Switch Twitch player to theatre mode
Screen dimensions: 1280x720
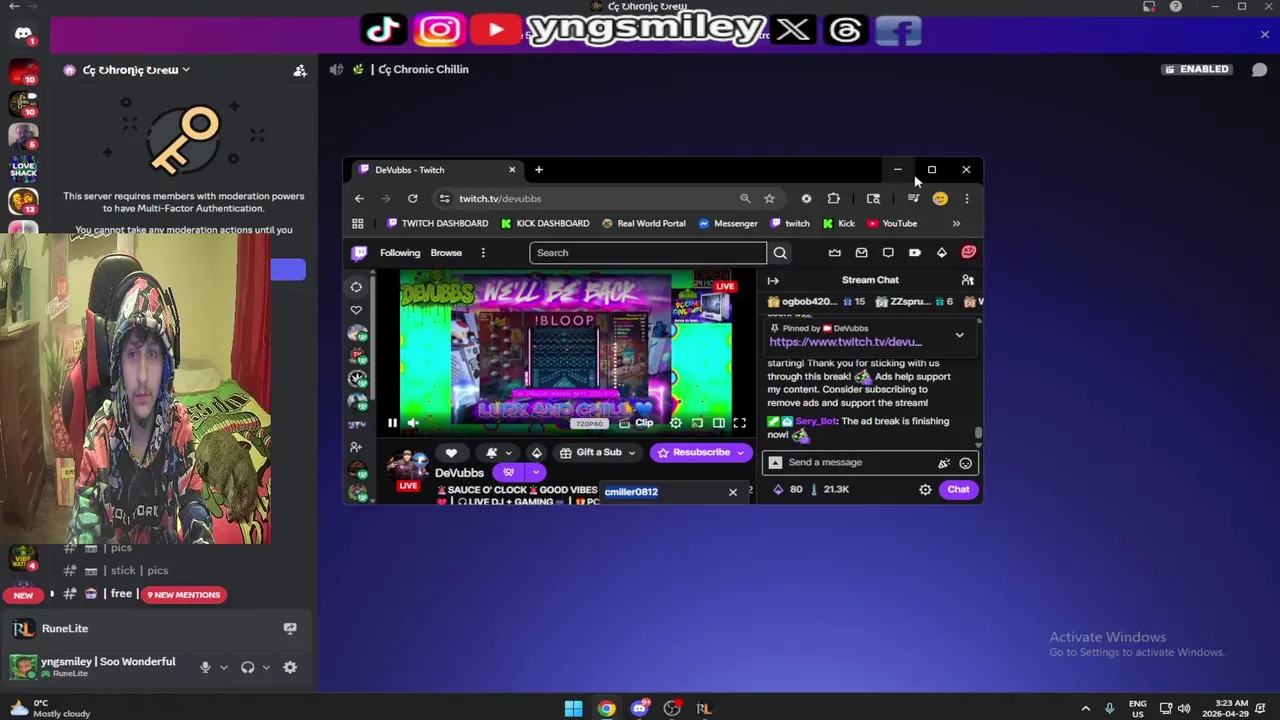(x=719, y=423)
